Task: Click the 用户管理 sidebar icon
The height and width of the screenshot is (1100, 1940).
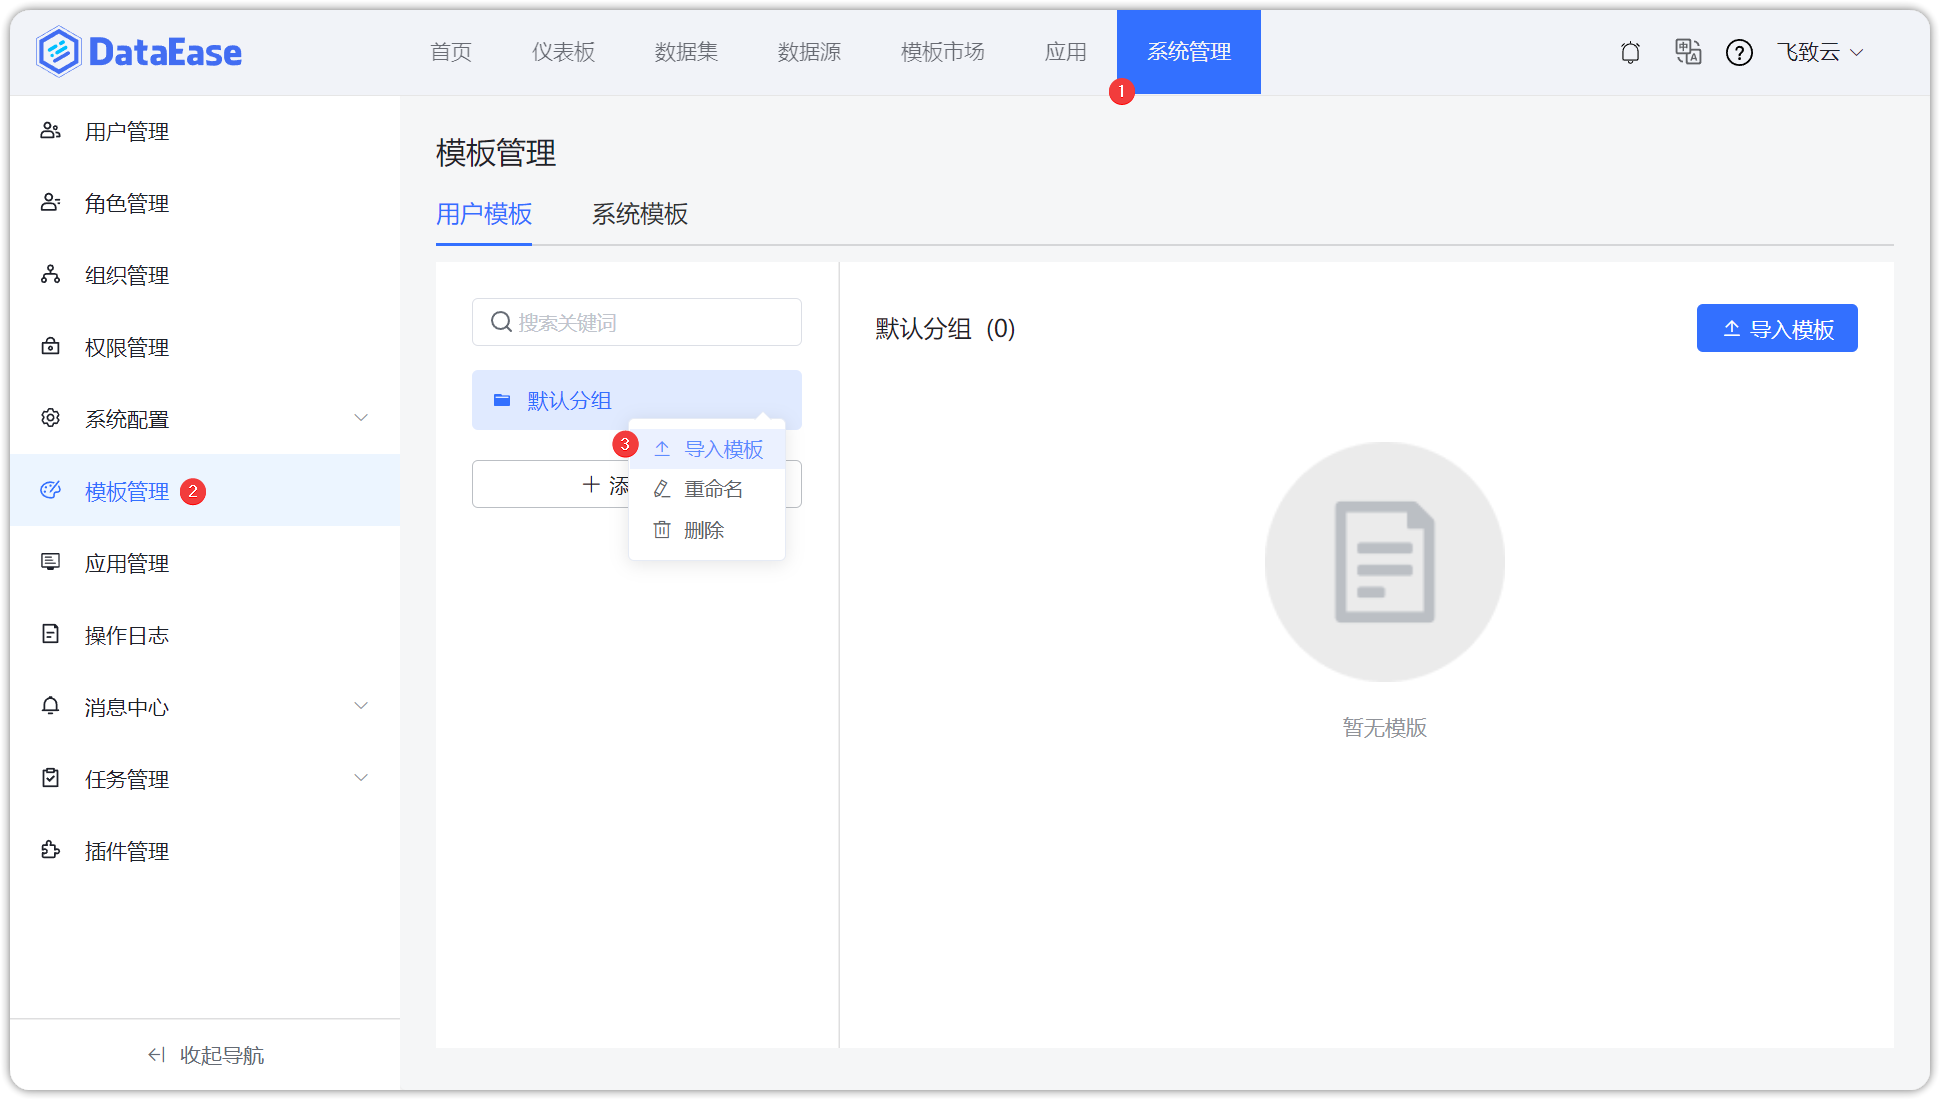Action: 50,131
